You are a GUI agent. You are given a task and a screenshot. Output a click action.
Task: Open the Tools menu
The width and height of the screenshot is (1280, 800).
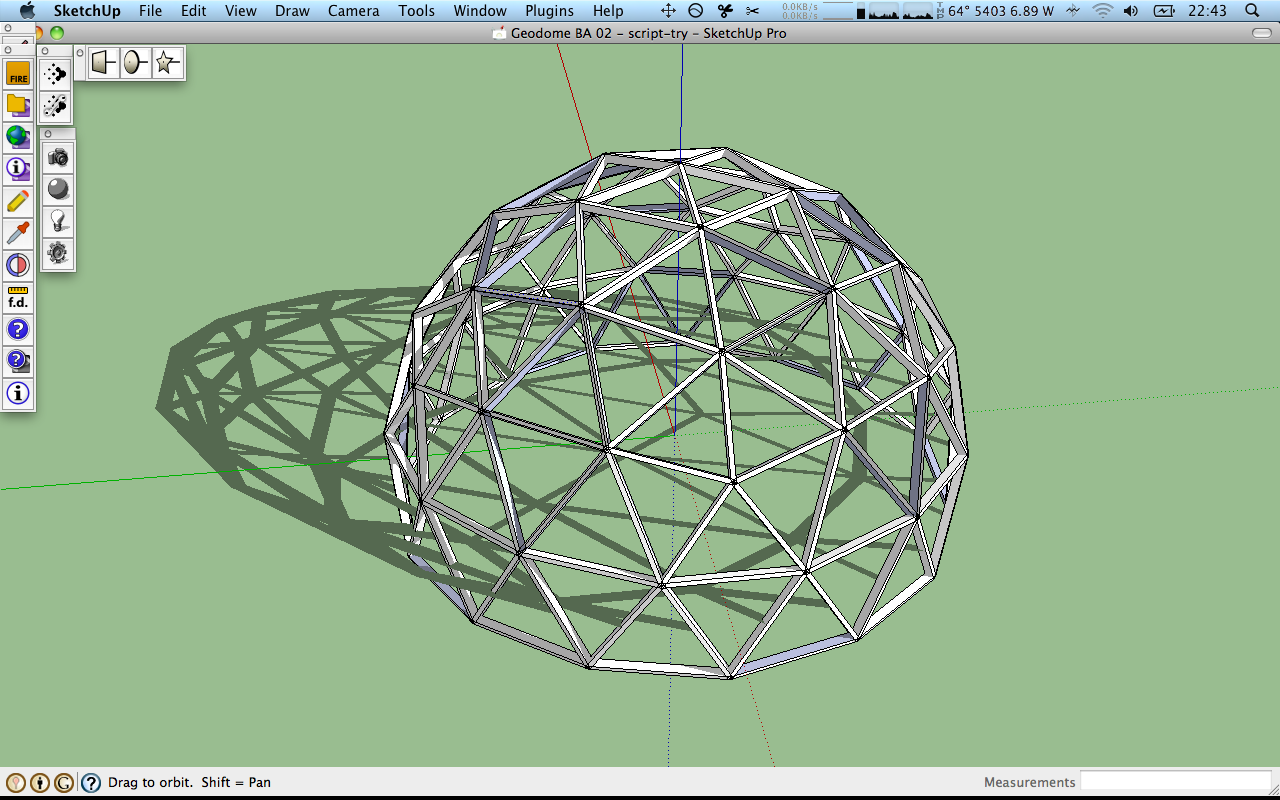pyautogui.click(x=416, y=11)
